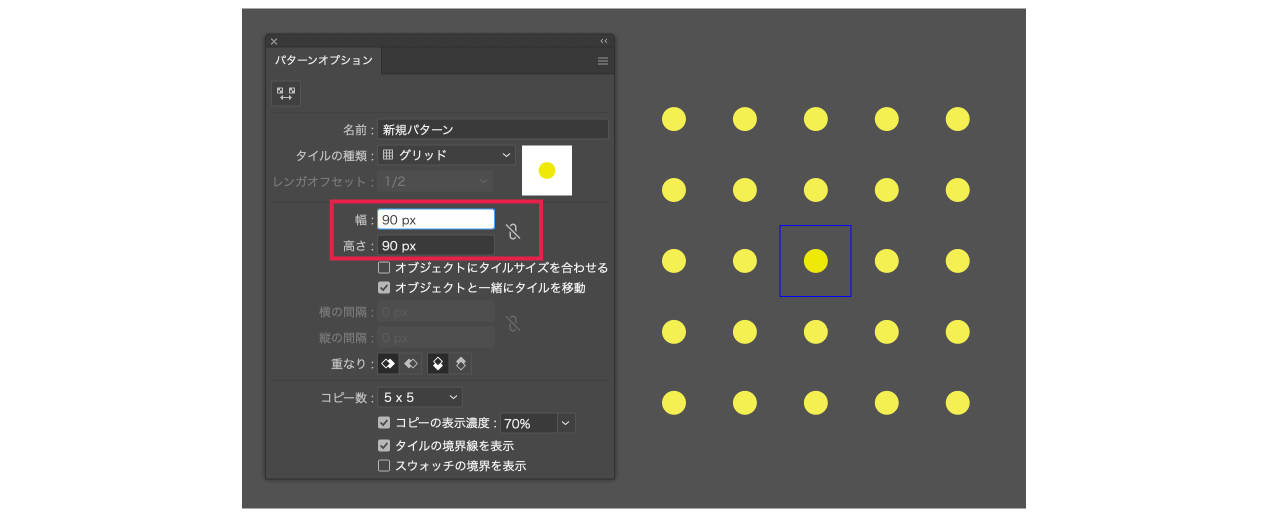Open the コピー数 5 x 5 dropdown
1268x515 pixels.
click(419, 397)
